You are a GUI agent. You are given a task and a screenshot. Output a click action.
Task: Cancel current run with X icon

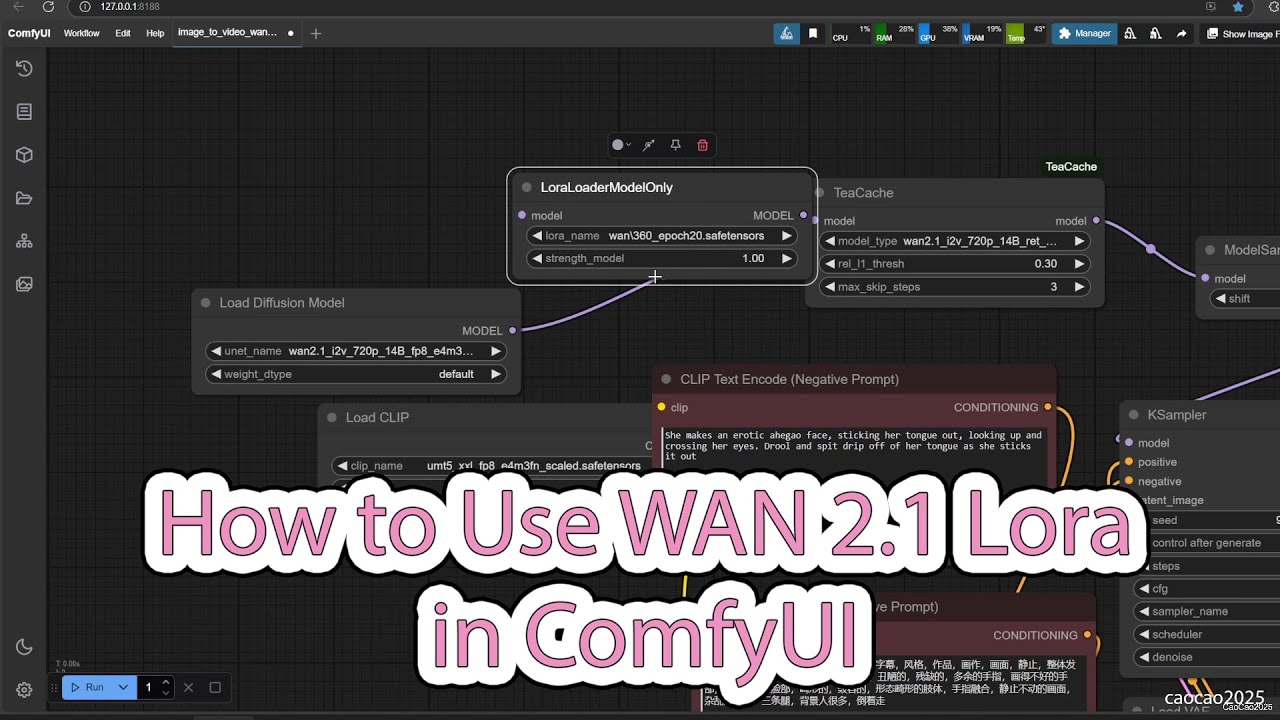coord(188,687)
